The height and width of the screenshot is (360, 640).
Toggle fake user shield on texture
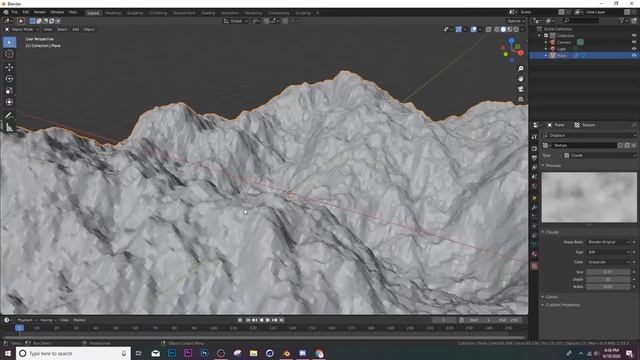[x=620, y=145]
